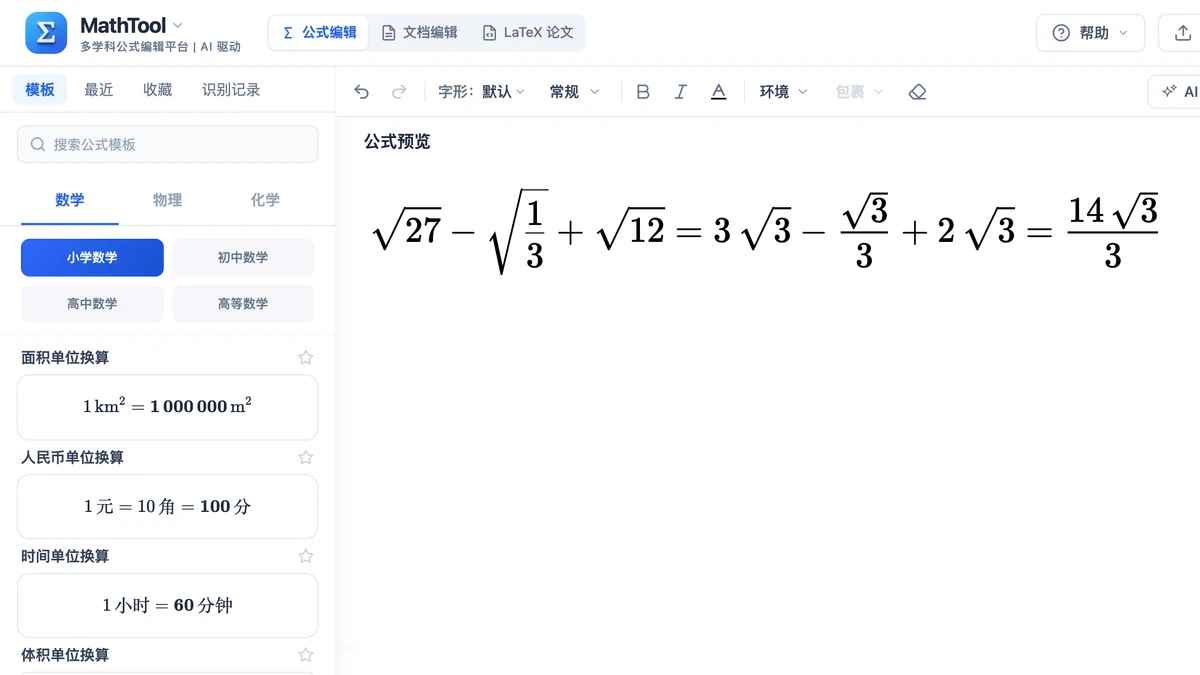This screenshot has height=675, width=1200.
Task: Click the redo arrow icon
Action: click(x=399, y=92)
